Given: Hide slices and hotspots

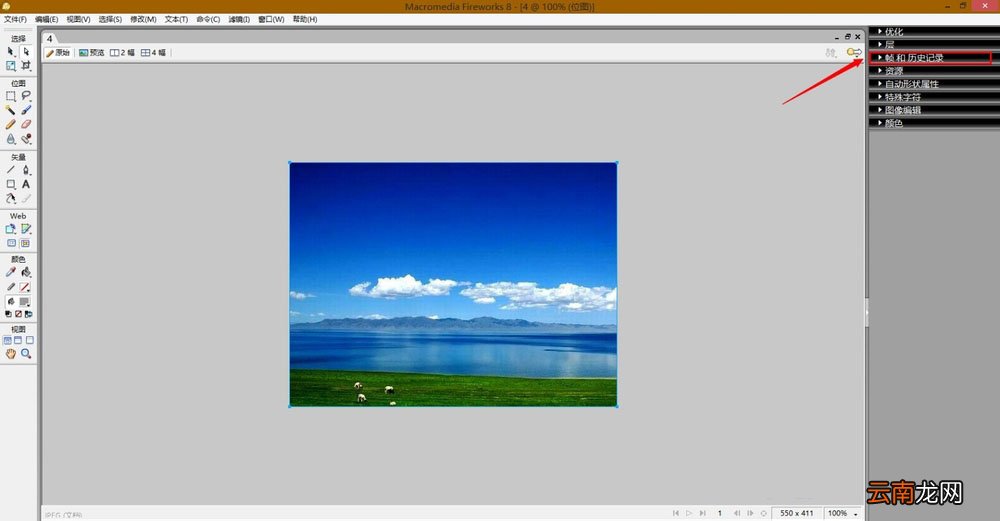Looking at the screenshot, I should pos(11,243).
